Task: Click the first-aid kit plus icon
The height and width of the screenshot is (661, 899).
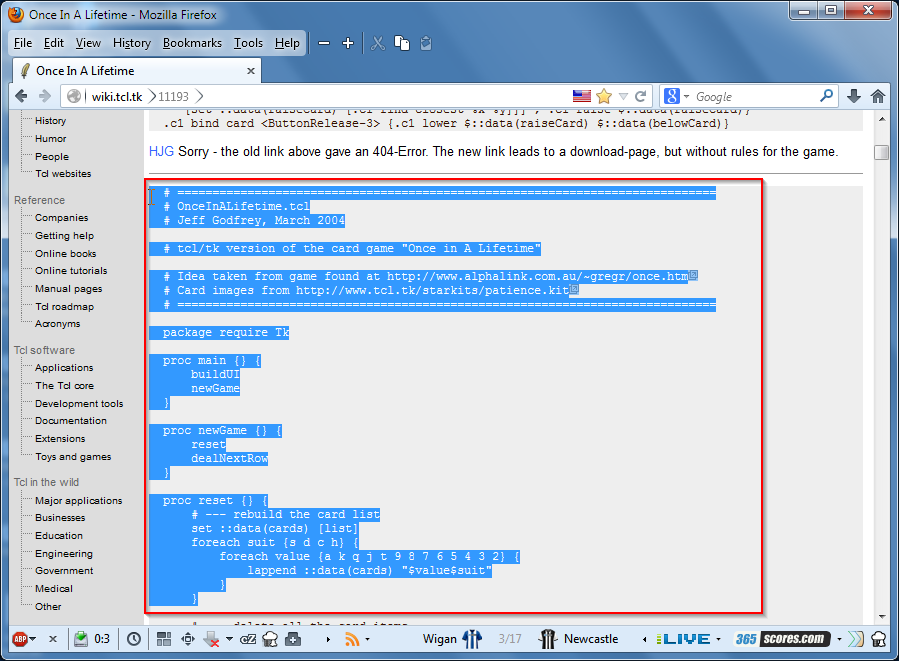Action: 293,639
